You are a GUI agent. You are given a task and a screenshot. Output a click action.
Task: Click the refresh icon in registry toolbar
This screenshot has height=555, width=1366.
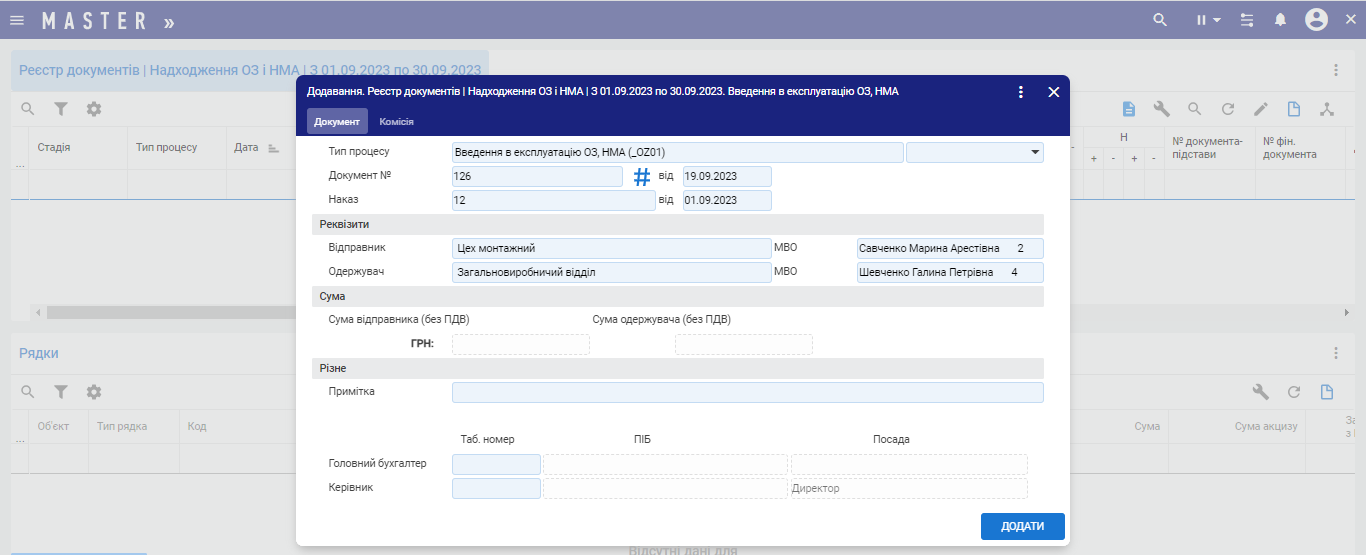1228,109
